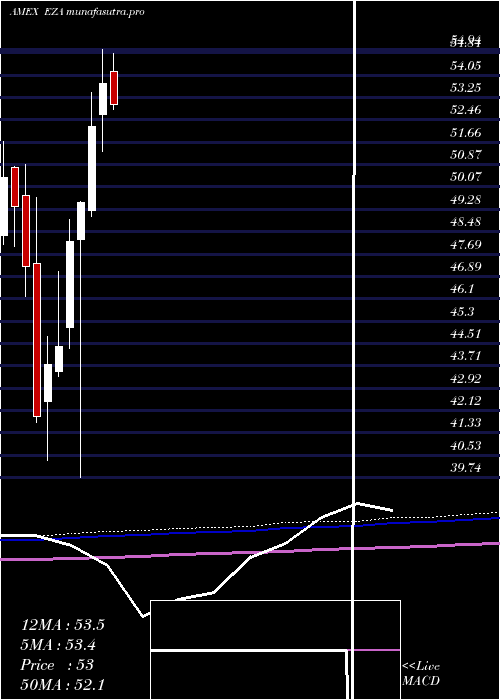Click the 48.48 price axis label
500x700 pixels.
(466, 222)
